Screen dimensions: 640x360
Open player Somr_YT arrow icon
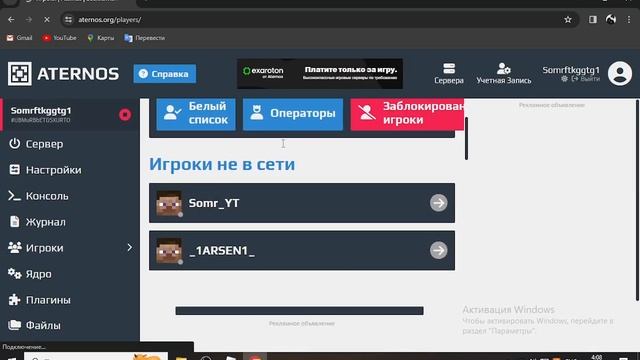point(438,203)
